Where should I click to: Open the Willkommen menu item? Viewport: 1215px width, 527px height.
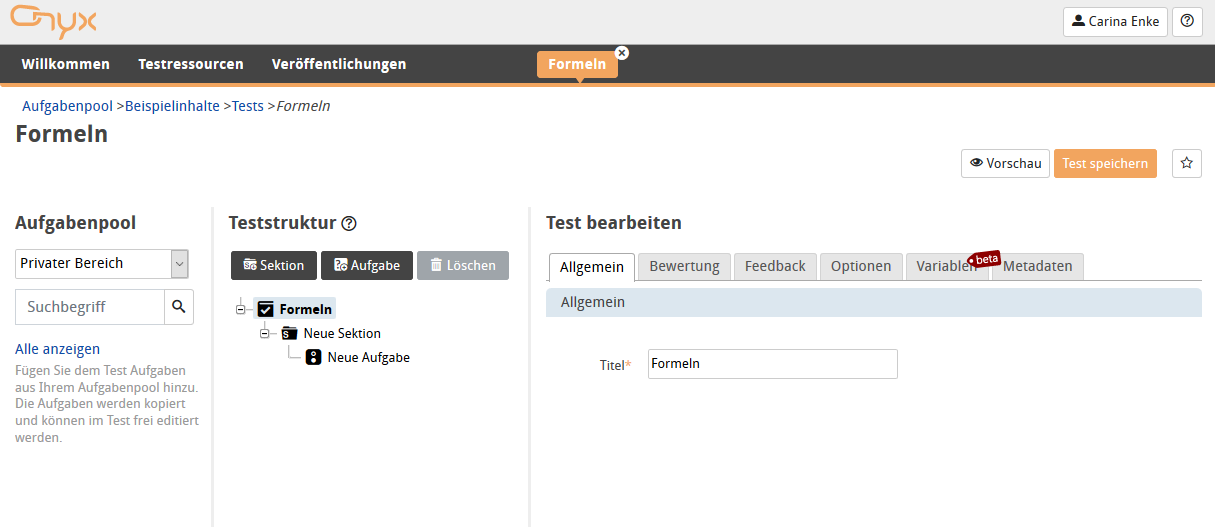(65, 64)
